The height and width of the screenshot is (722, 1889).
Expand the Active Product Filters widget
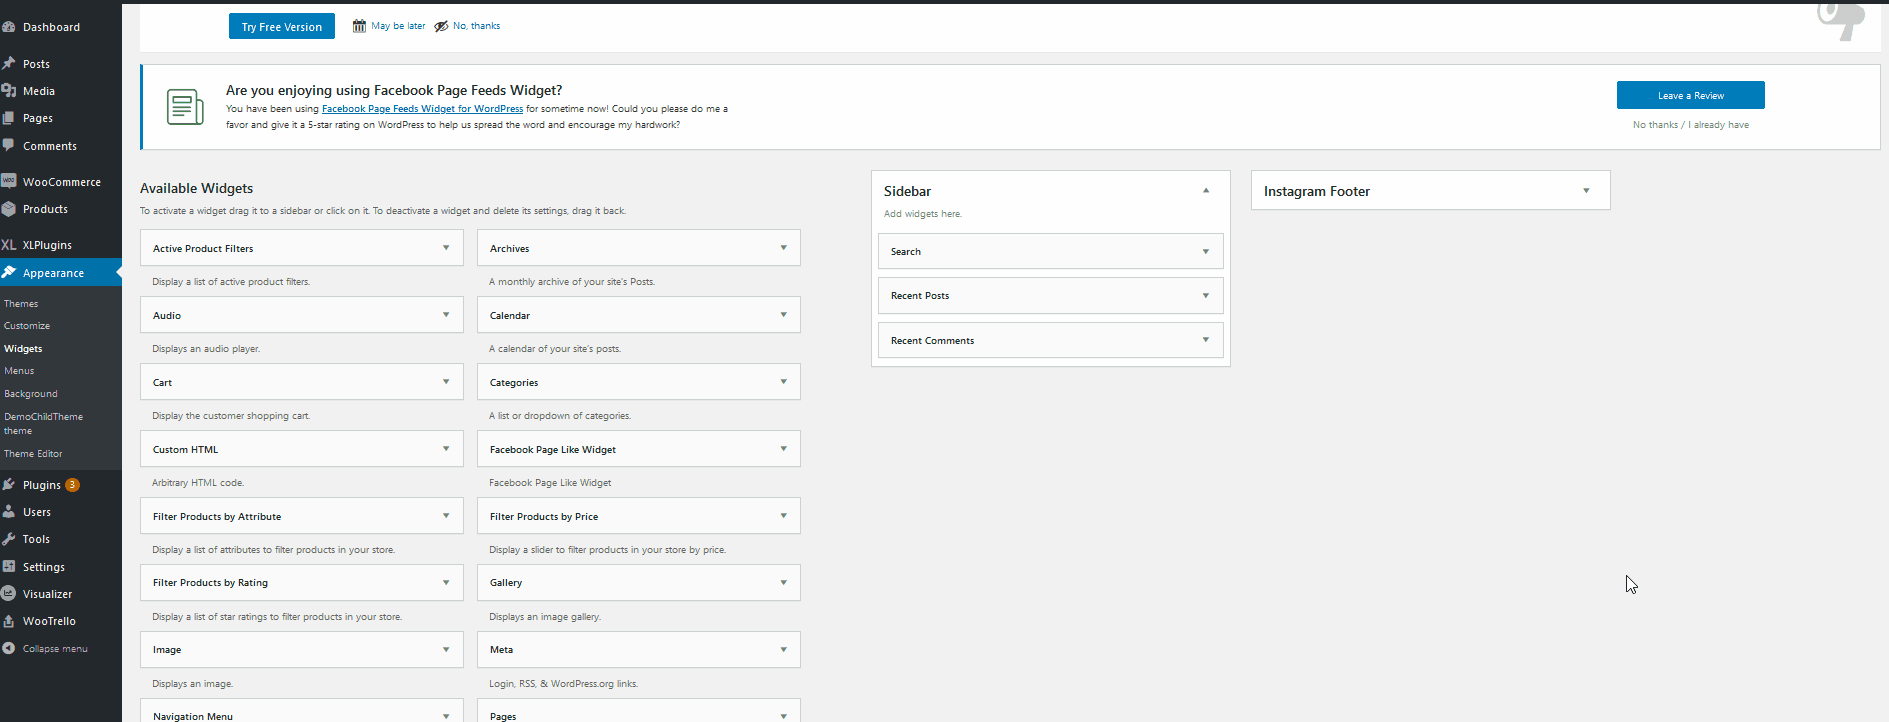coord(446,248)
